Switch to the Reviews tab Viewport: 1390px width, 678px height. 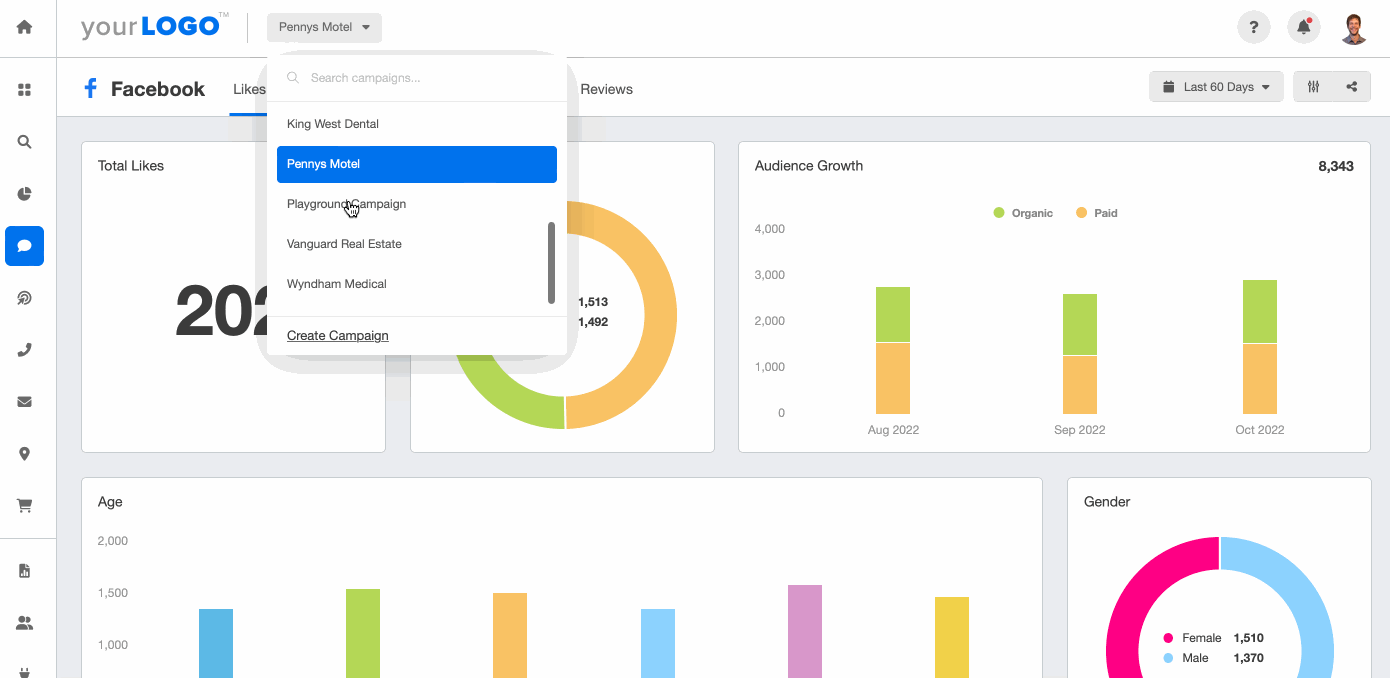[606, 89]
